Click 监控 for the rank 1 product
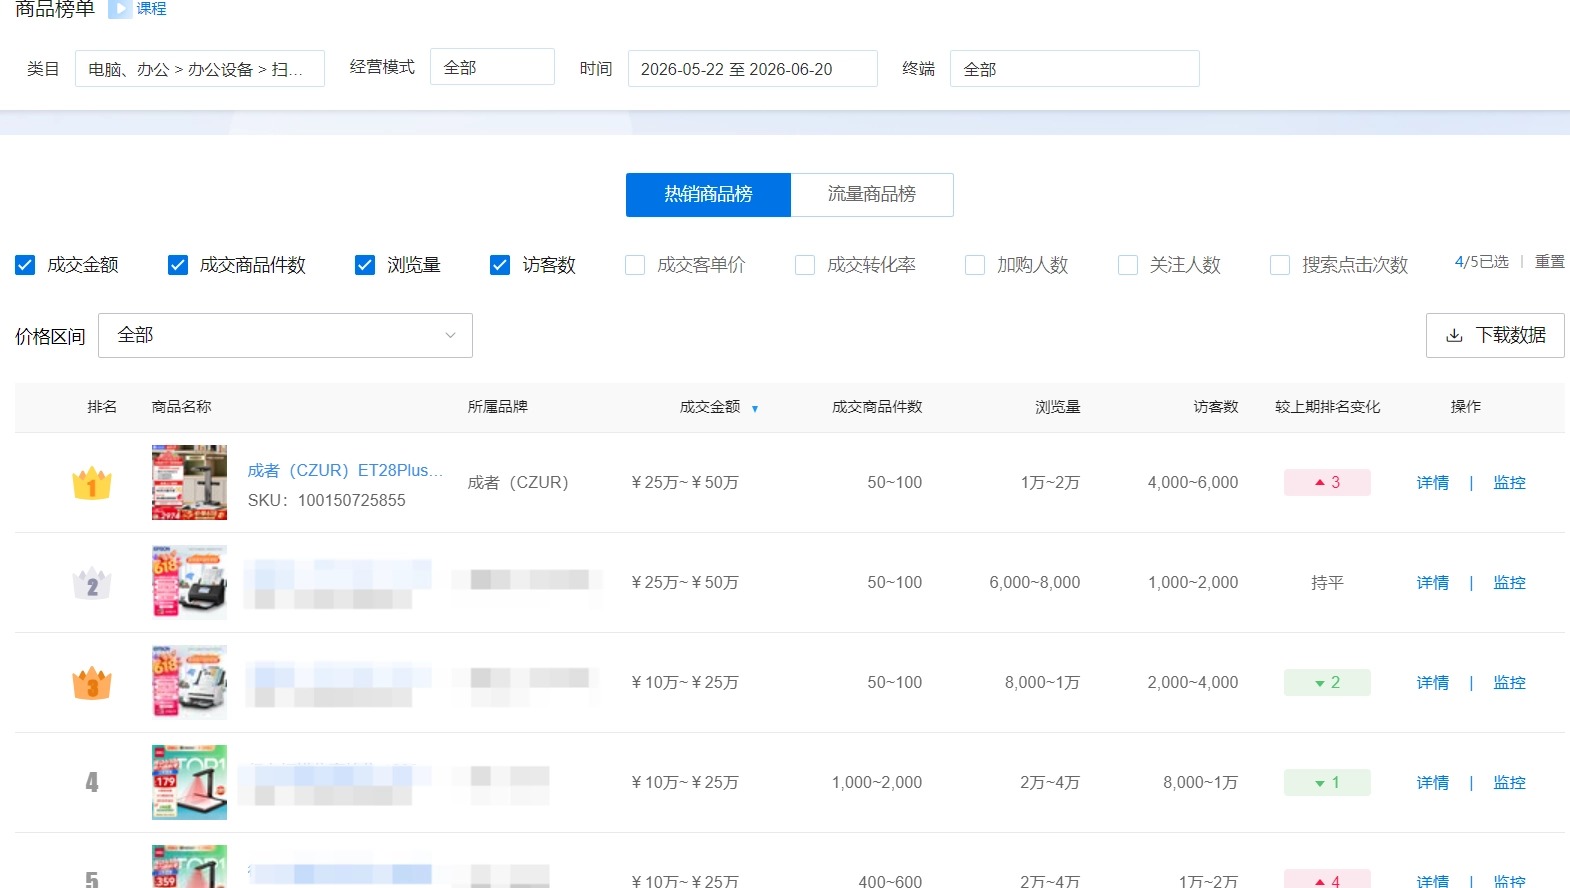The image size is (1570, 888). [x=1509, y=482]
